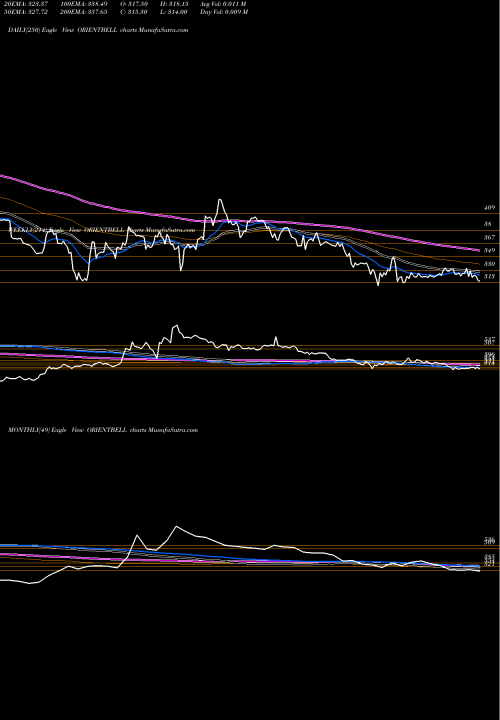Select the low price L: 314.00
Viewport: 500px width, 720px height.
(174, 12)
